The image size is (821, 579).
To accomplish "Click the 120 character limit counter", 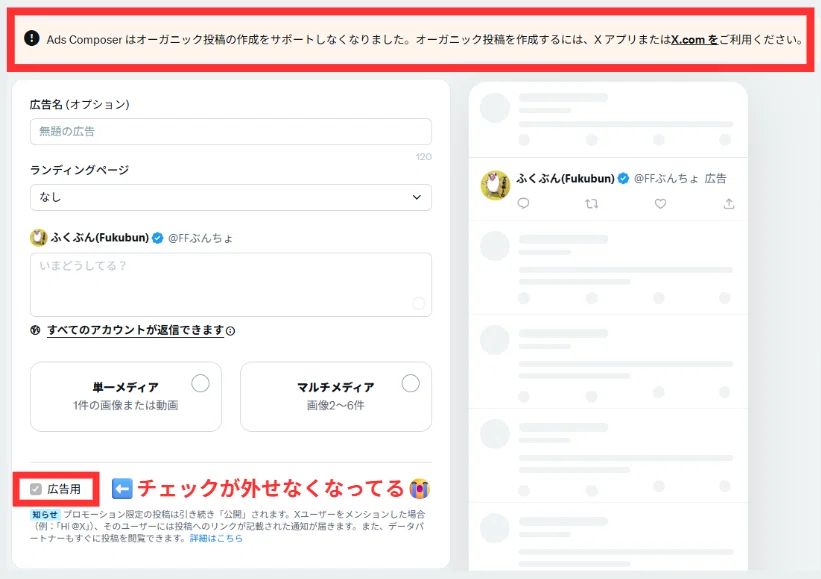I will 424,157.
